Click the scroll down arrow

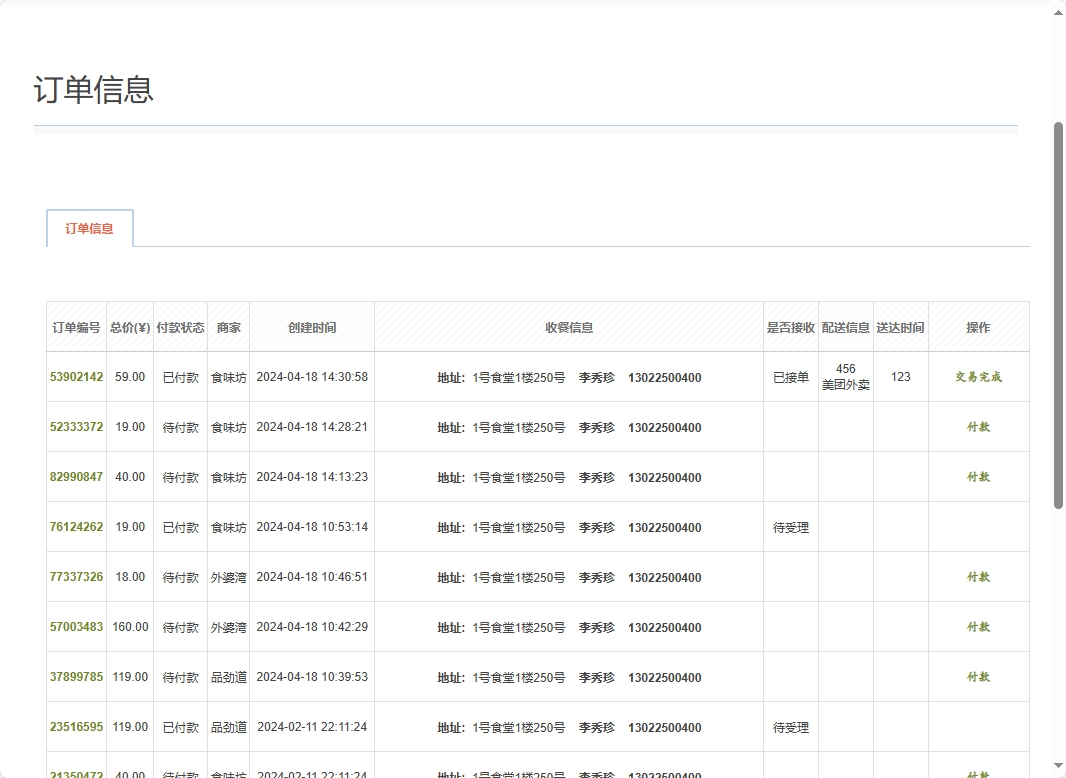point(1058,766)
